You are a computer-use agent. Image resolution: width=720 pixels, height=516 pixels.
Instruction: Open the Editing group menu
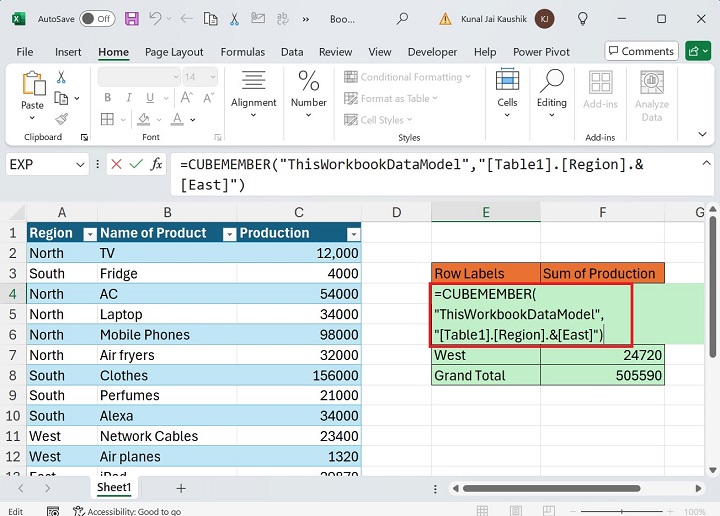[551, 90]
